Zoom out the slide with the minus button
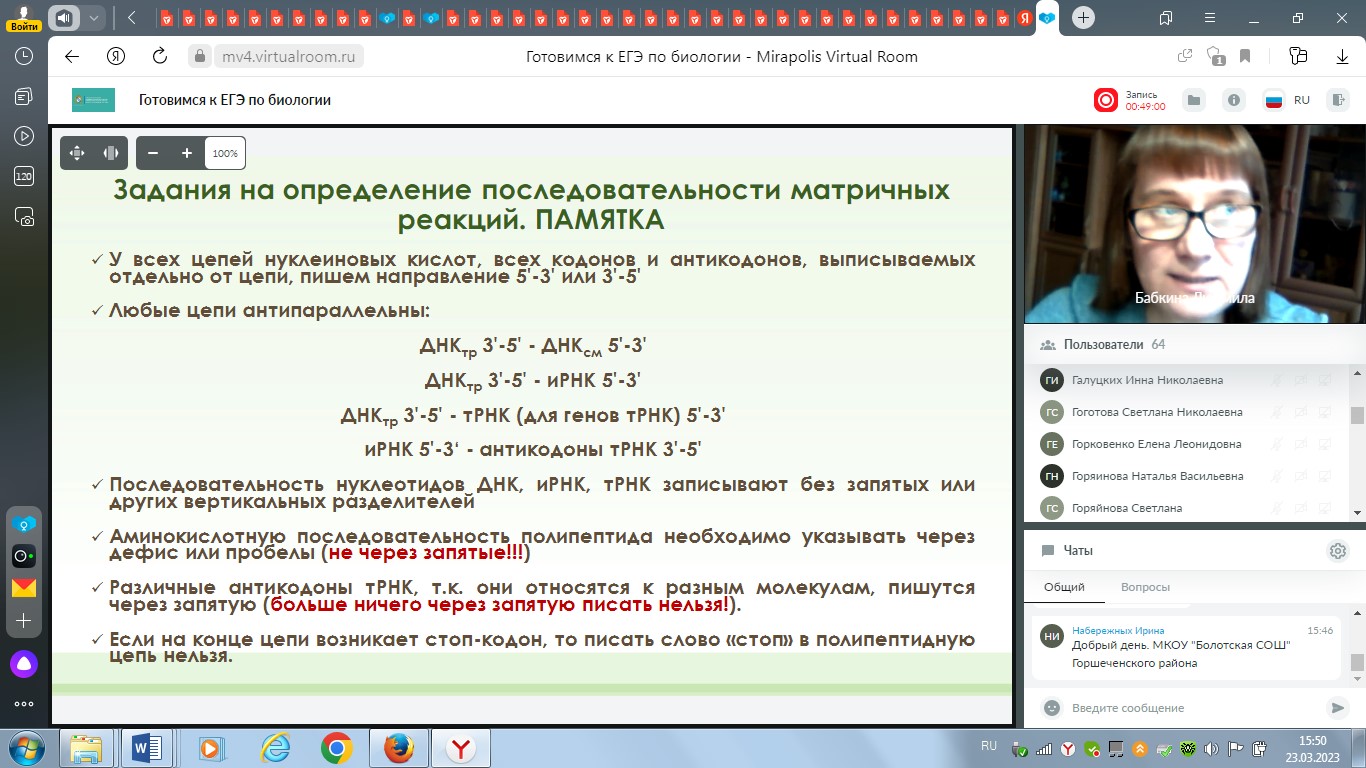This screenshot has height=768, width=1366. click(153, 153)
